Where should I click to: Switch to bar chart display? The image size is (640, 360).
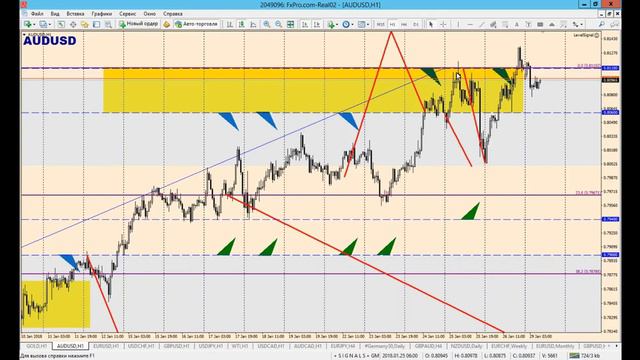[230, 24]
